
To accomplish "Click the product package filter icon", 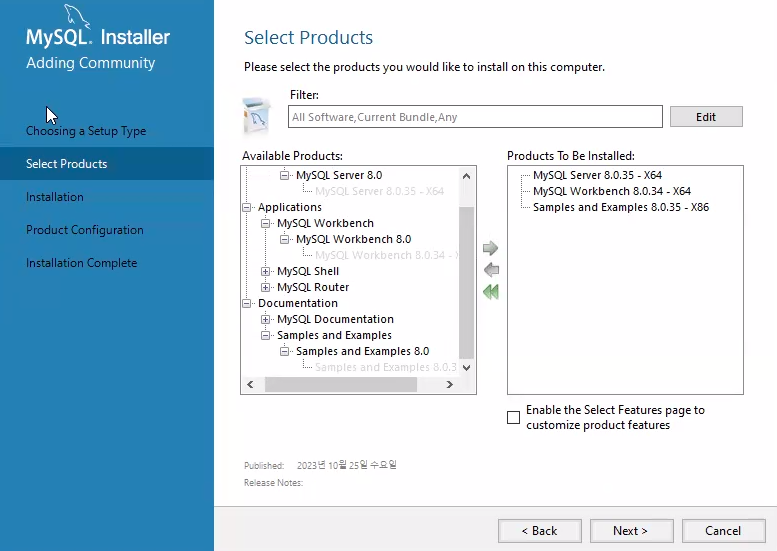I will pyautogui.click(x=257, y=116).
